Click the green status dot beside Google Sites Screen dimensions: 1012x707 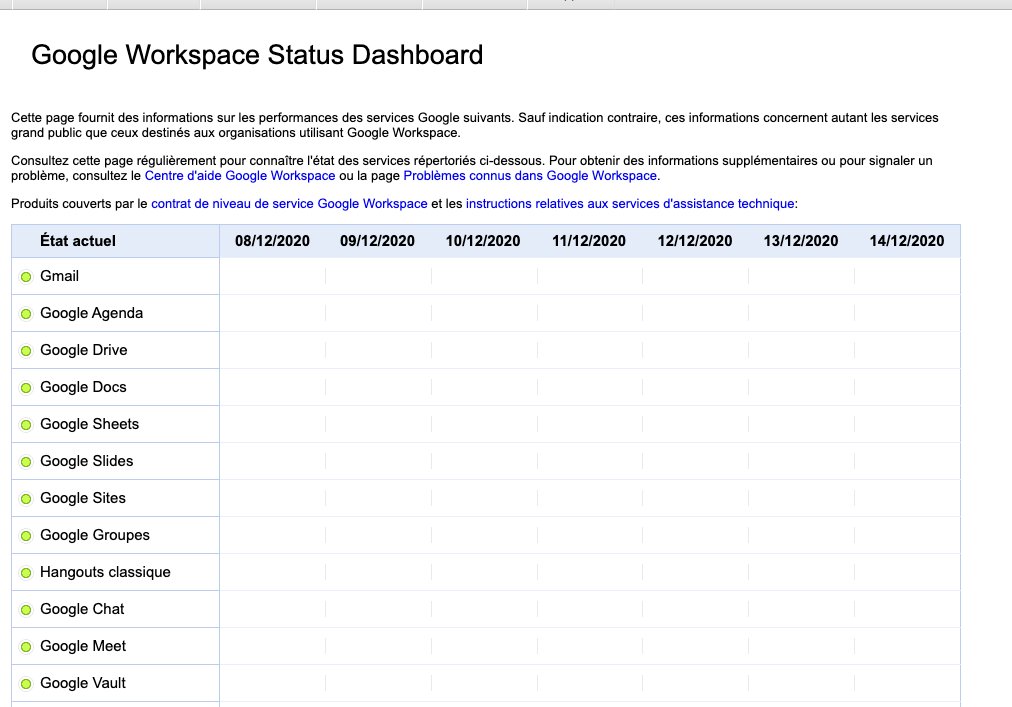click(26, 499)
